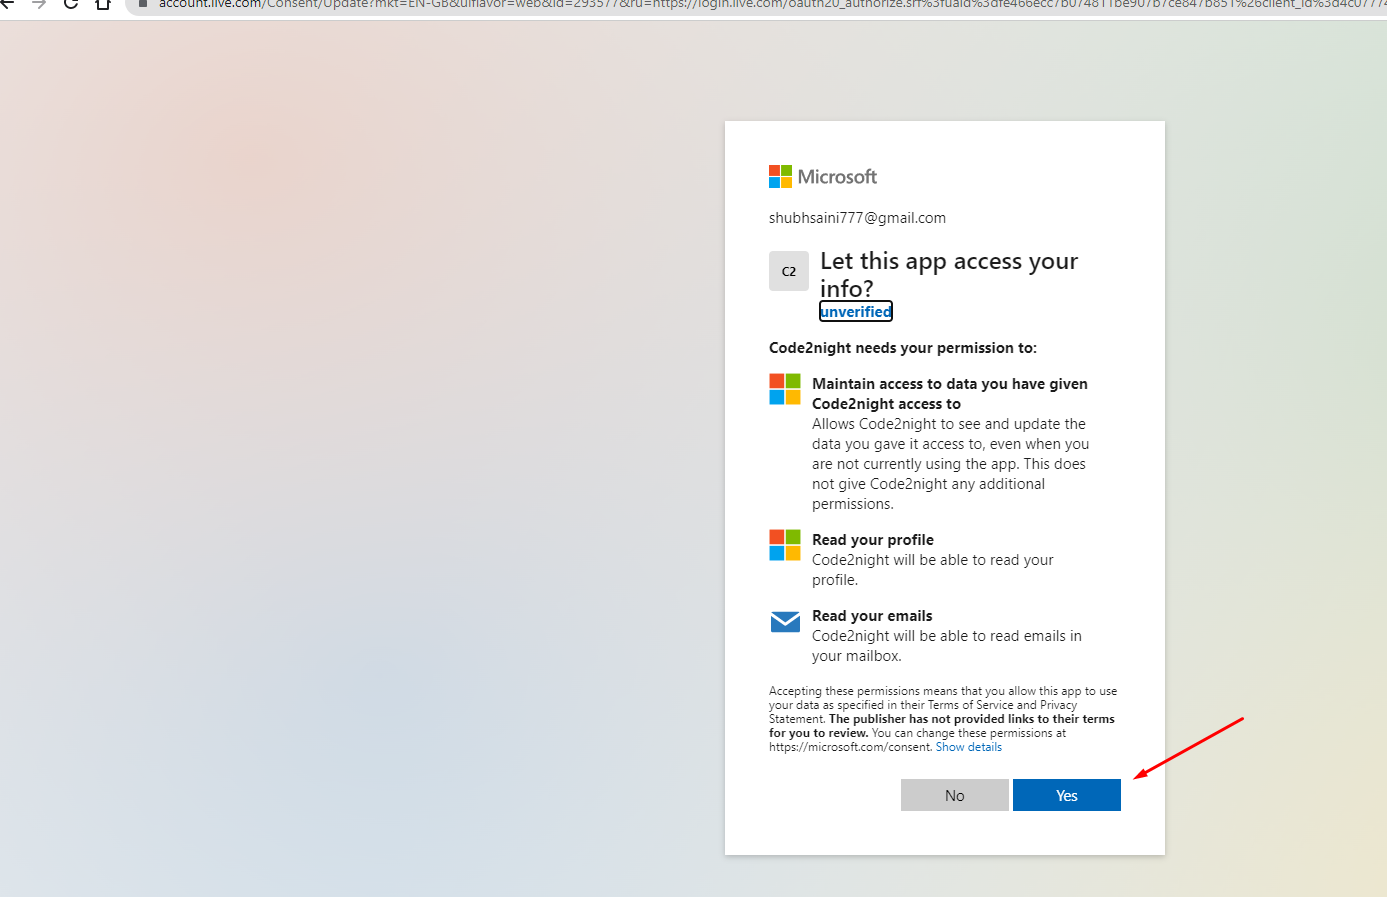Reload the page with browser refresh icon
The height and width of the screenshot is (897, 1387).
(71, 4)
